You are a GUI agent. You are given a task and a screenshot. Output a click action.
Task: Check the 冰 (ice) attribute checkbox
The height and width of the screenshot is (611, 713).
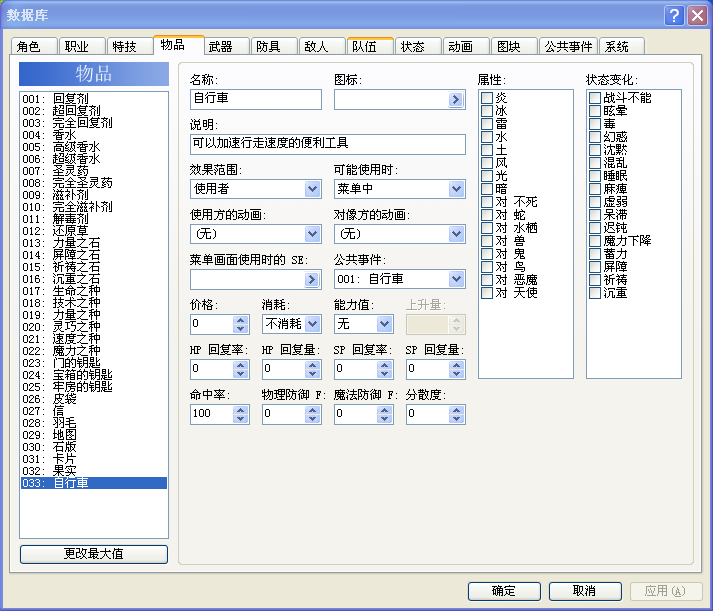487,111
